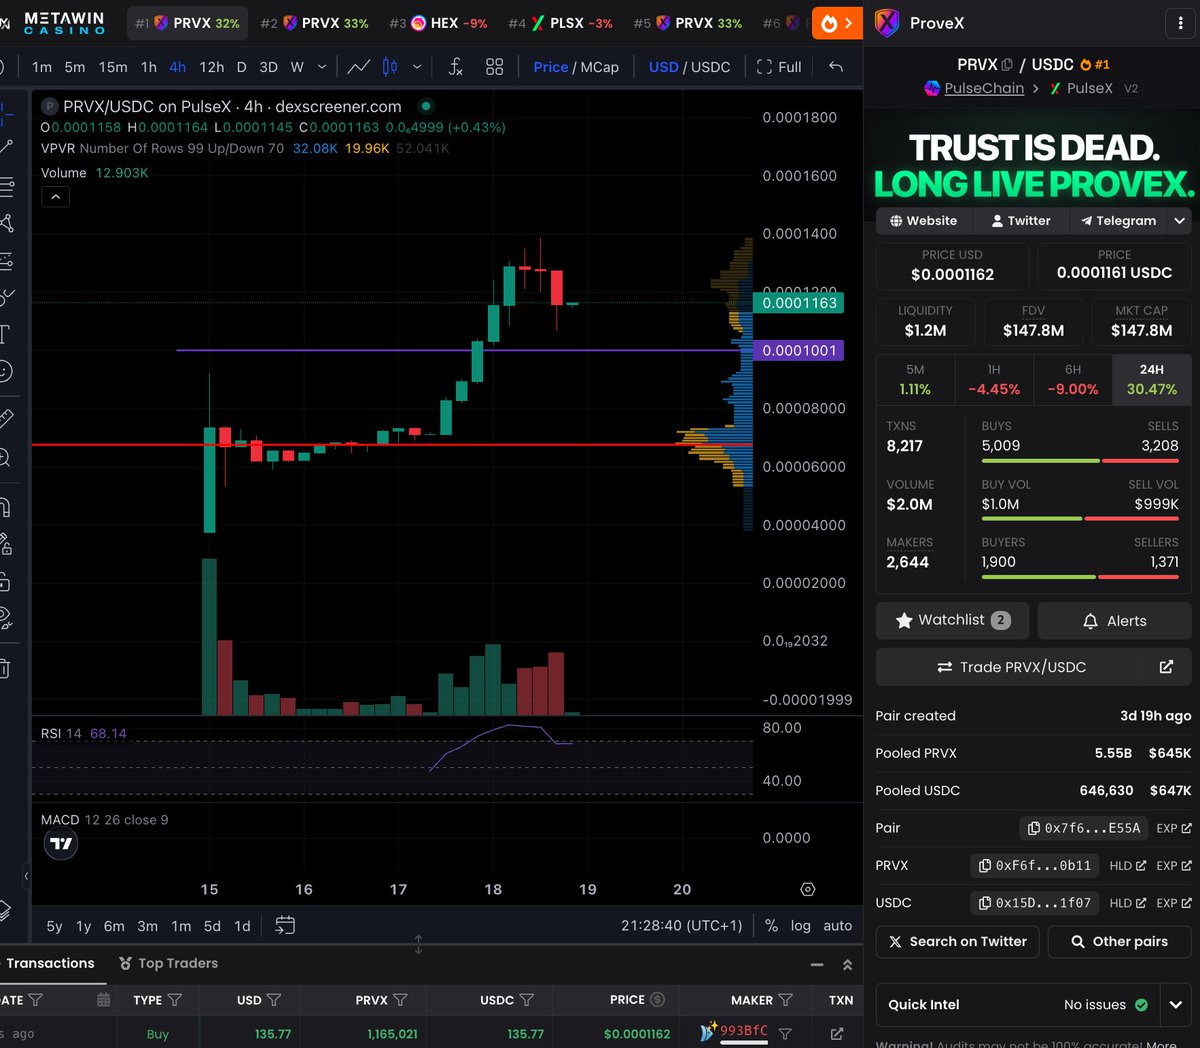Screen dimensions: 1200x1048
Task: Toggle chart denomination to USDC
Action: (710, 67)
